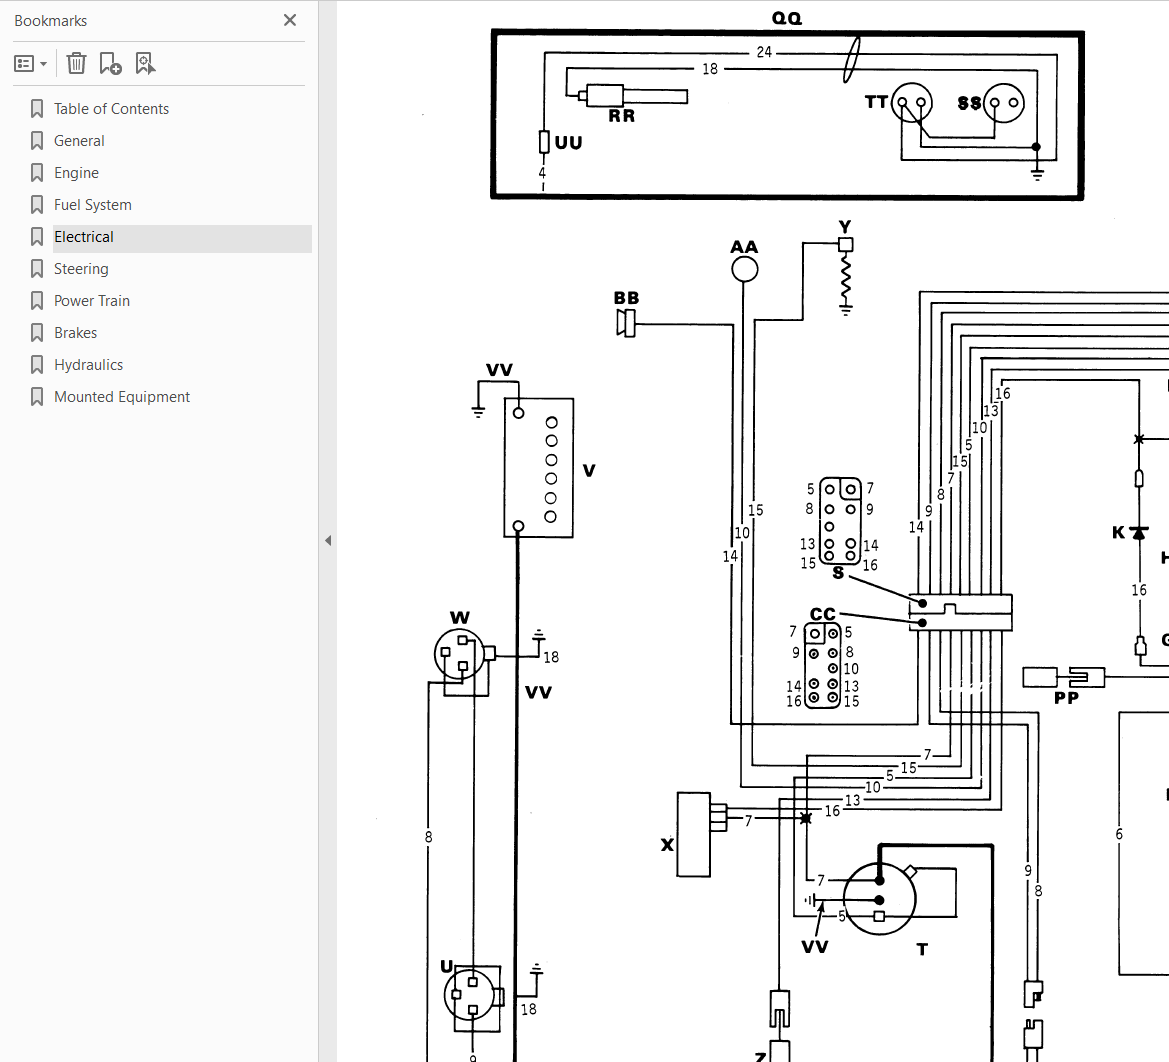Click the SS connector label
This screenshot has width=1169, height=1062.
969,103
